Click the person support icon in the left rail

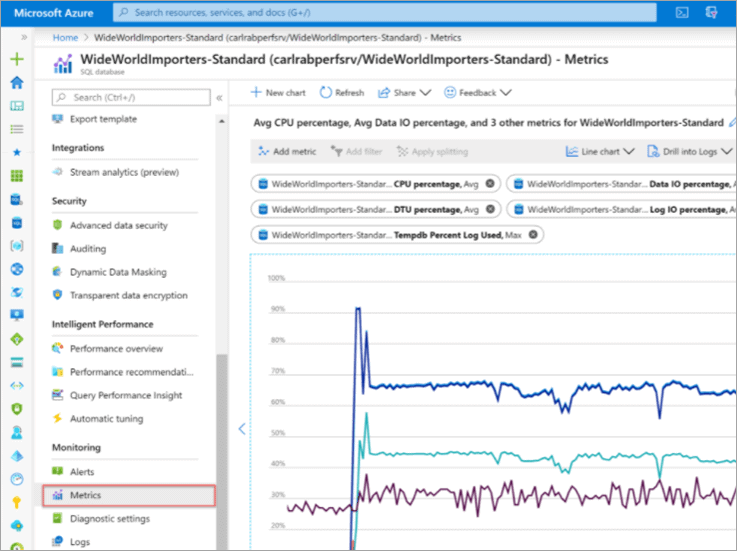tap(17, 433)
